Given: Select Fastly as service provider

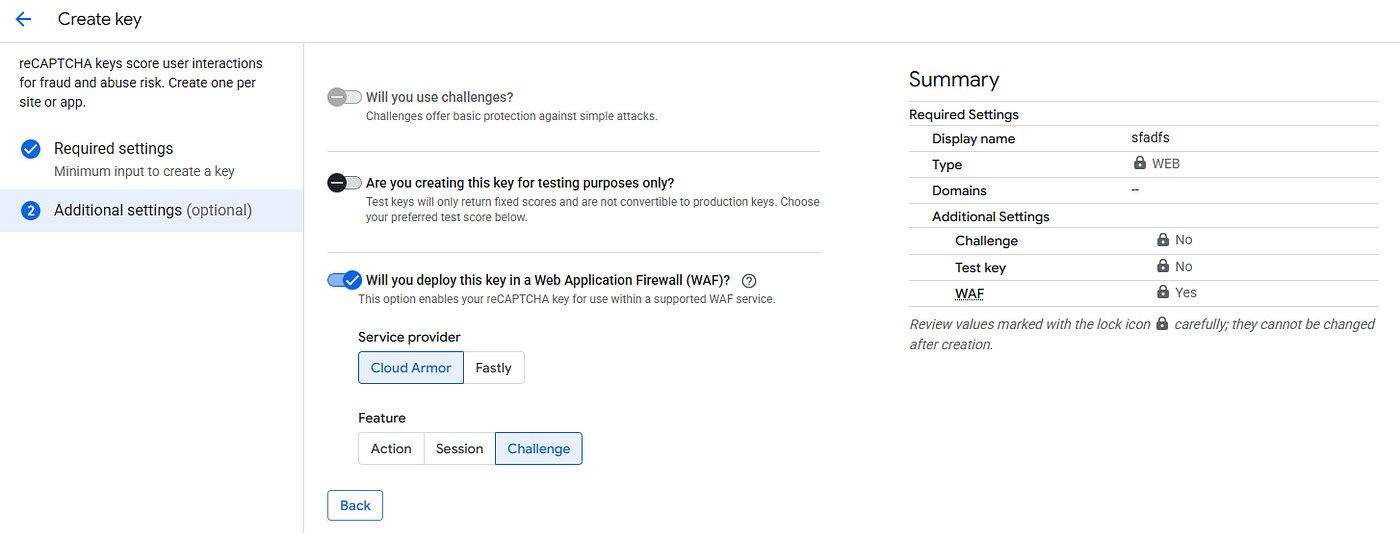Looking at the screenshot, I should coord(494,367).
